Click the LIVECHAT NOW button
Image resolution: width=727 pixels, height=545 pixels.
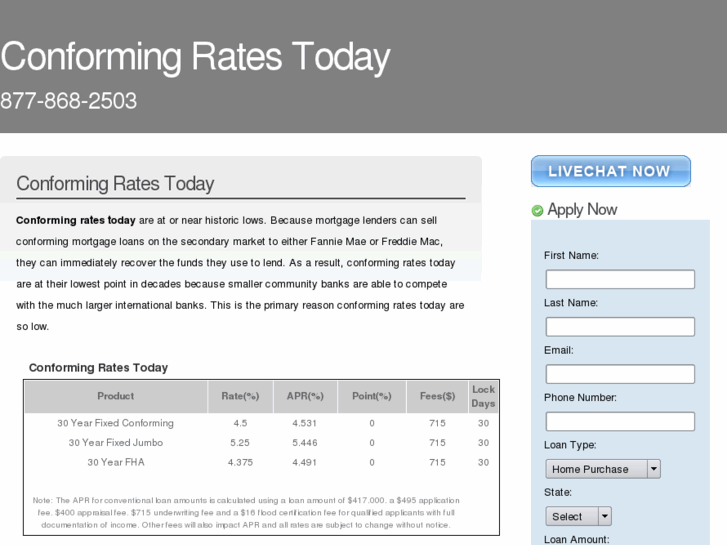pos(610,171)
